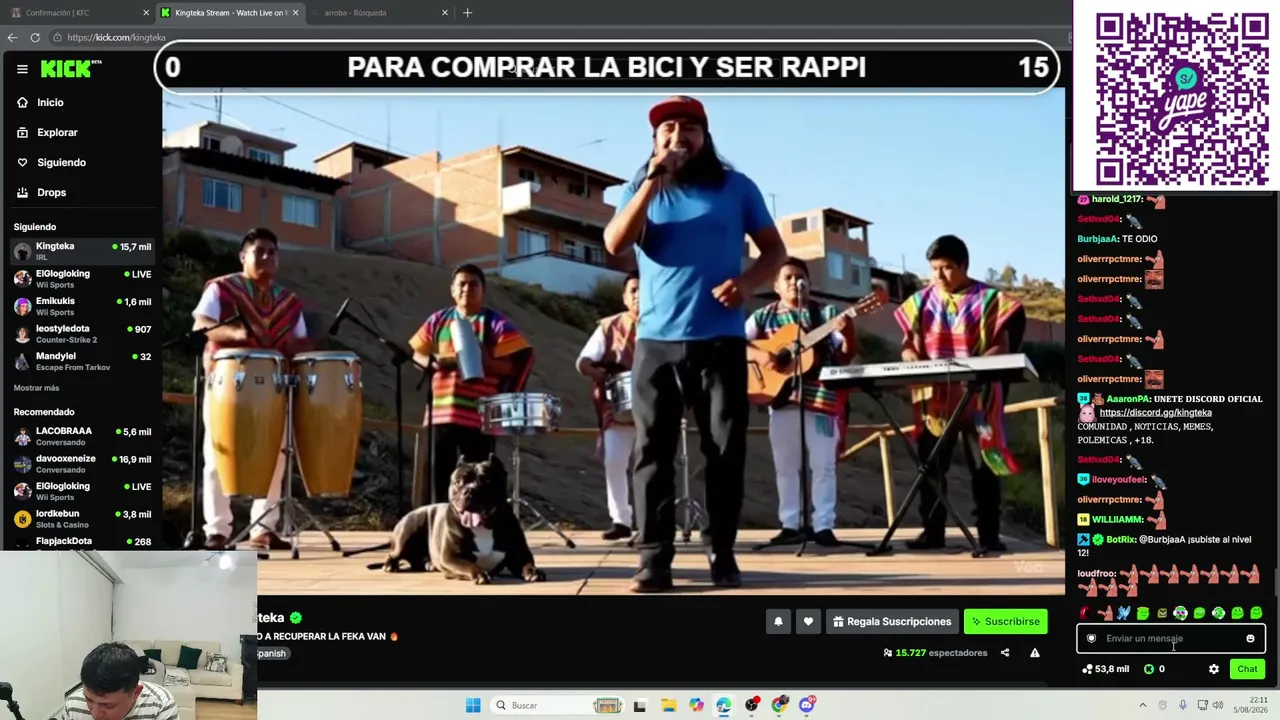Viewport: 1280px width, 720px height.
Task: Send the message with Chat button
Action: pos(1247,669)
